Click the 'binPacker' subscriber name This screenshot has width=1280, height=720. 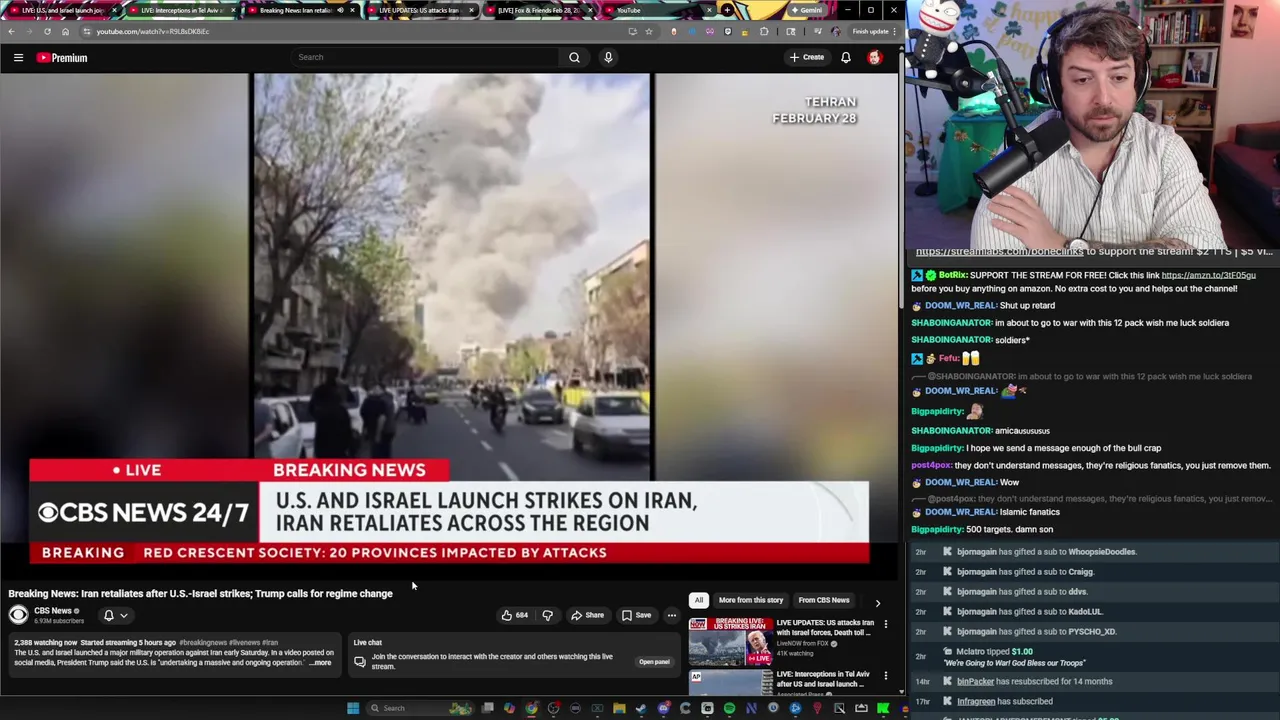click(x=975, y=682)
